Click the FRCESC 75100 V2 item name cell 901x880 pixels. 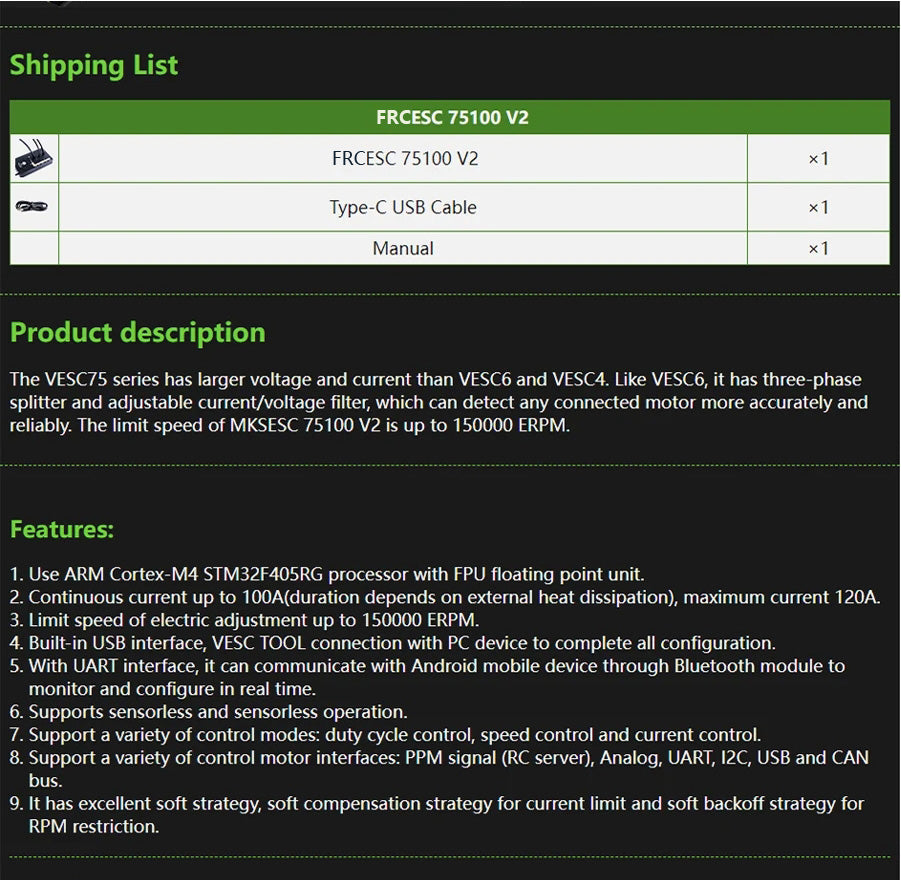coord(405,158)
